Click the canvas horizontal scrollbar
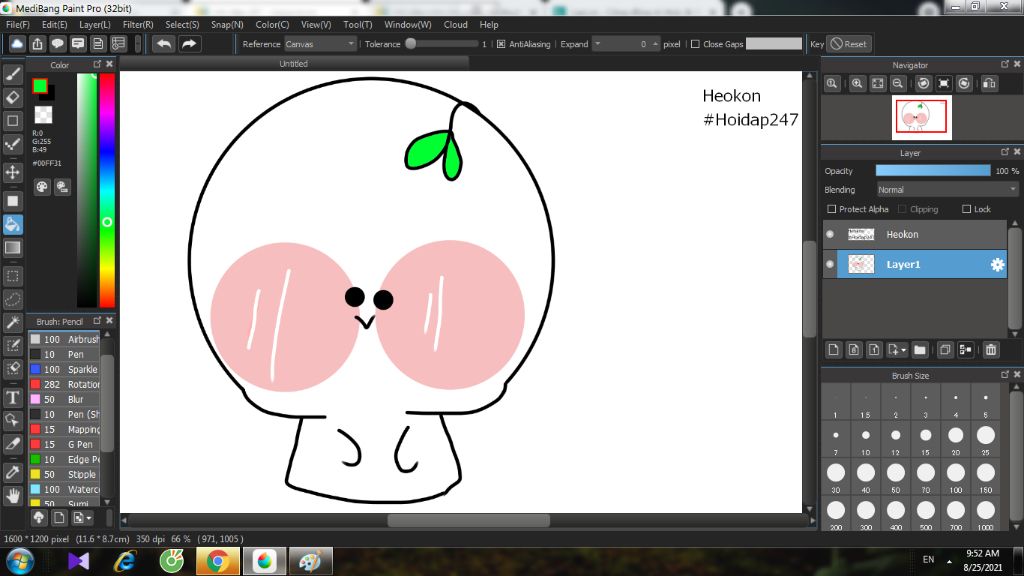1024x576 pixels. click(468, 520)
